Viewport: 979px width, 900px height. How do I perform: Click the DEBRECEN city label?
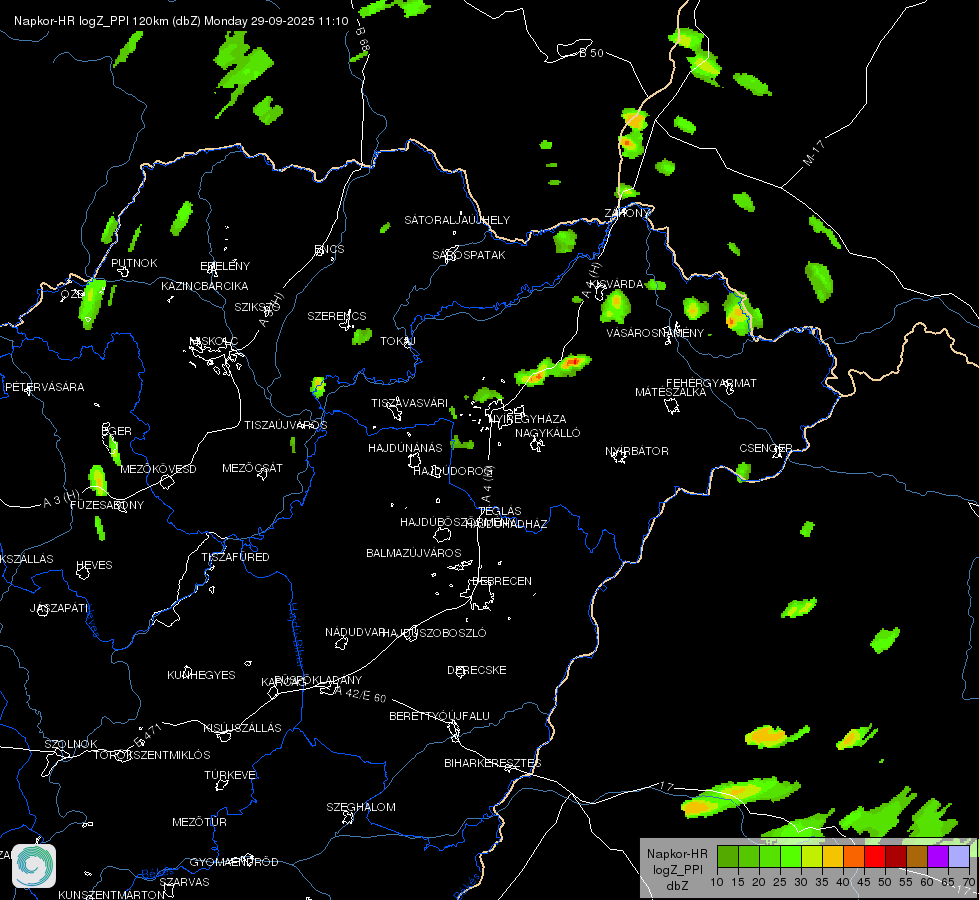coord(502,581)
